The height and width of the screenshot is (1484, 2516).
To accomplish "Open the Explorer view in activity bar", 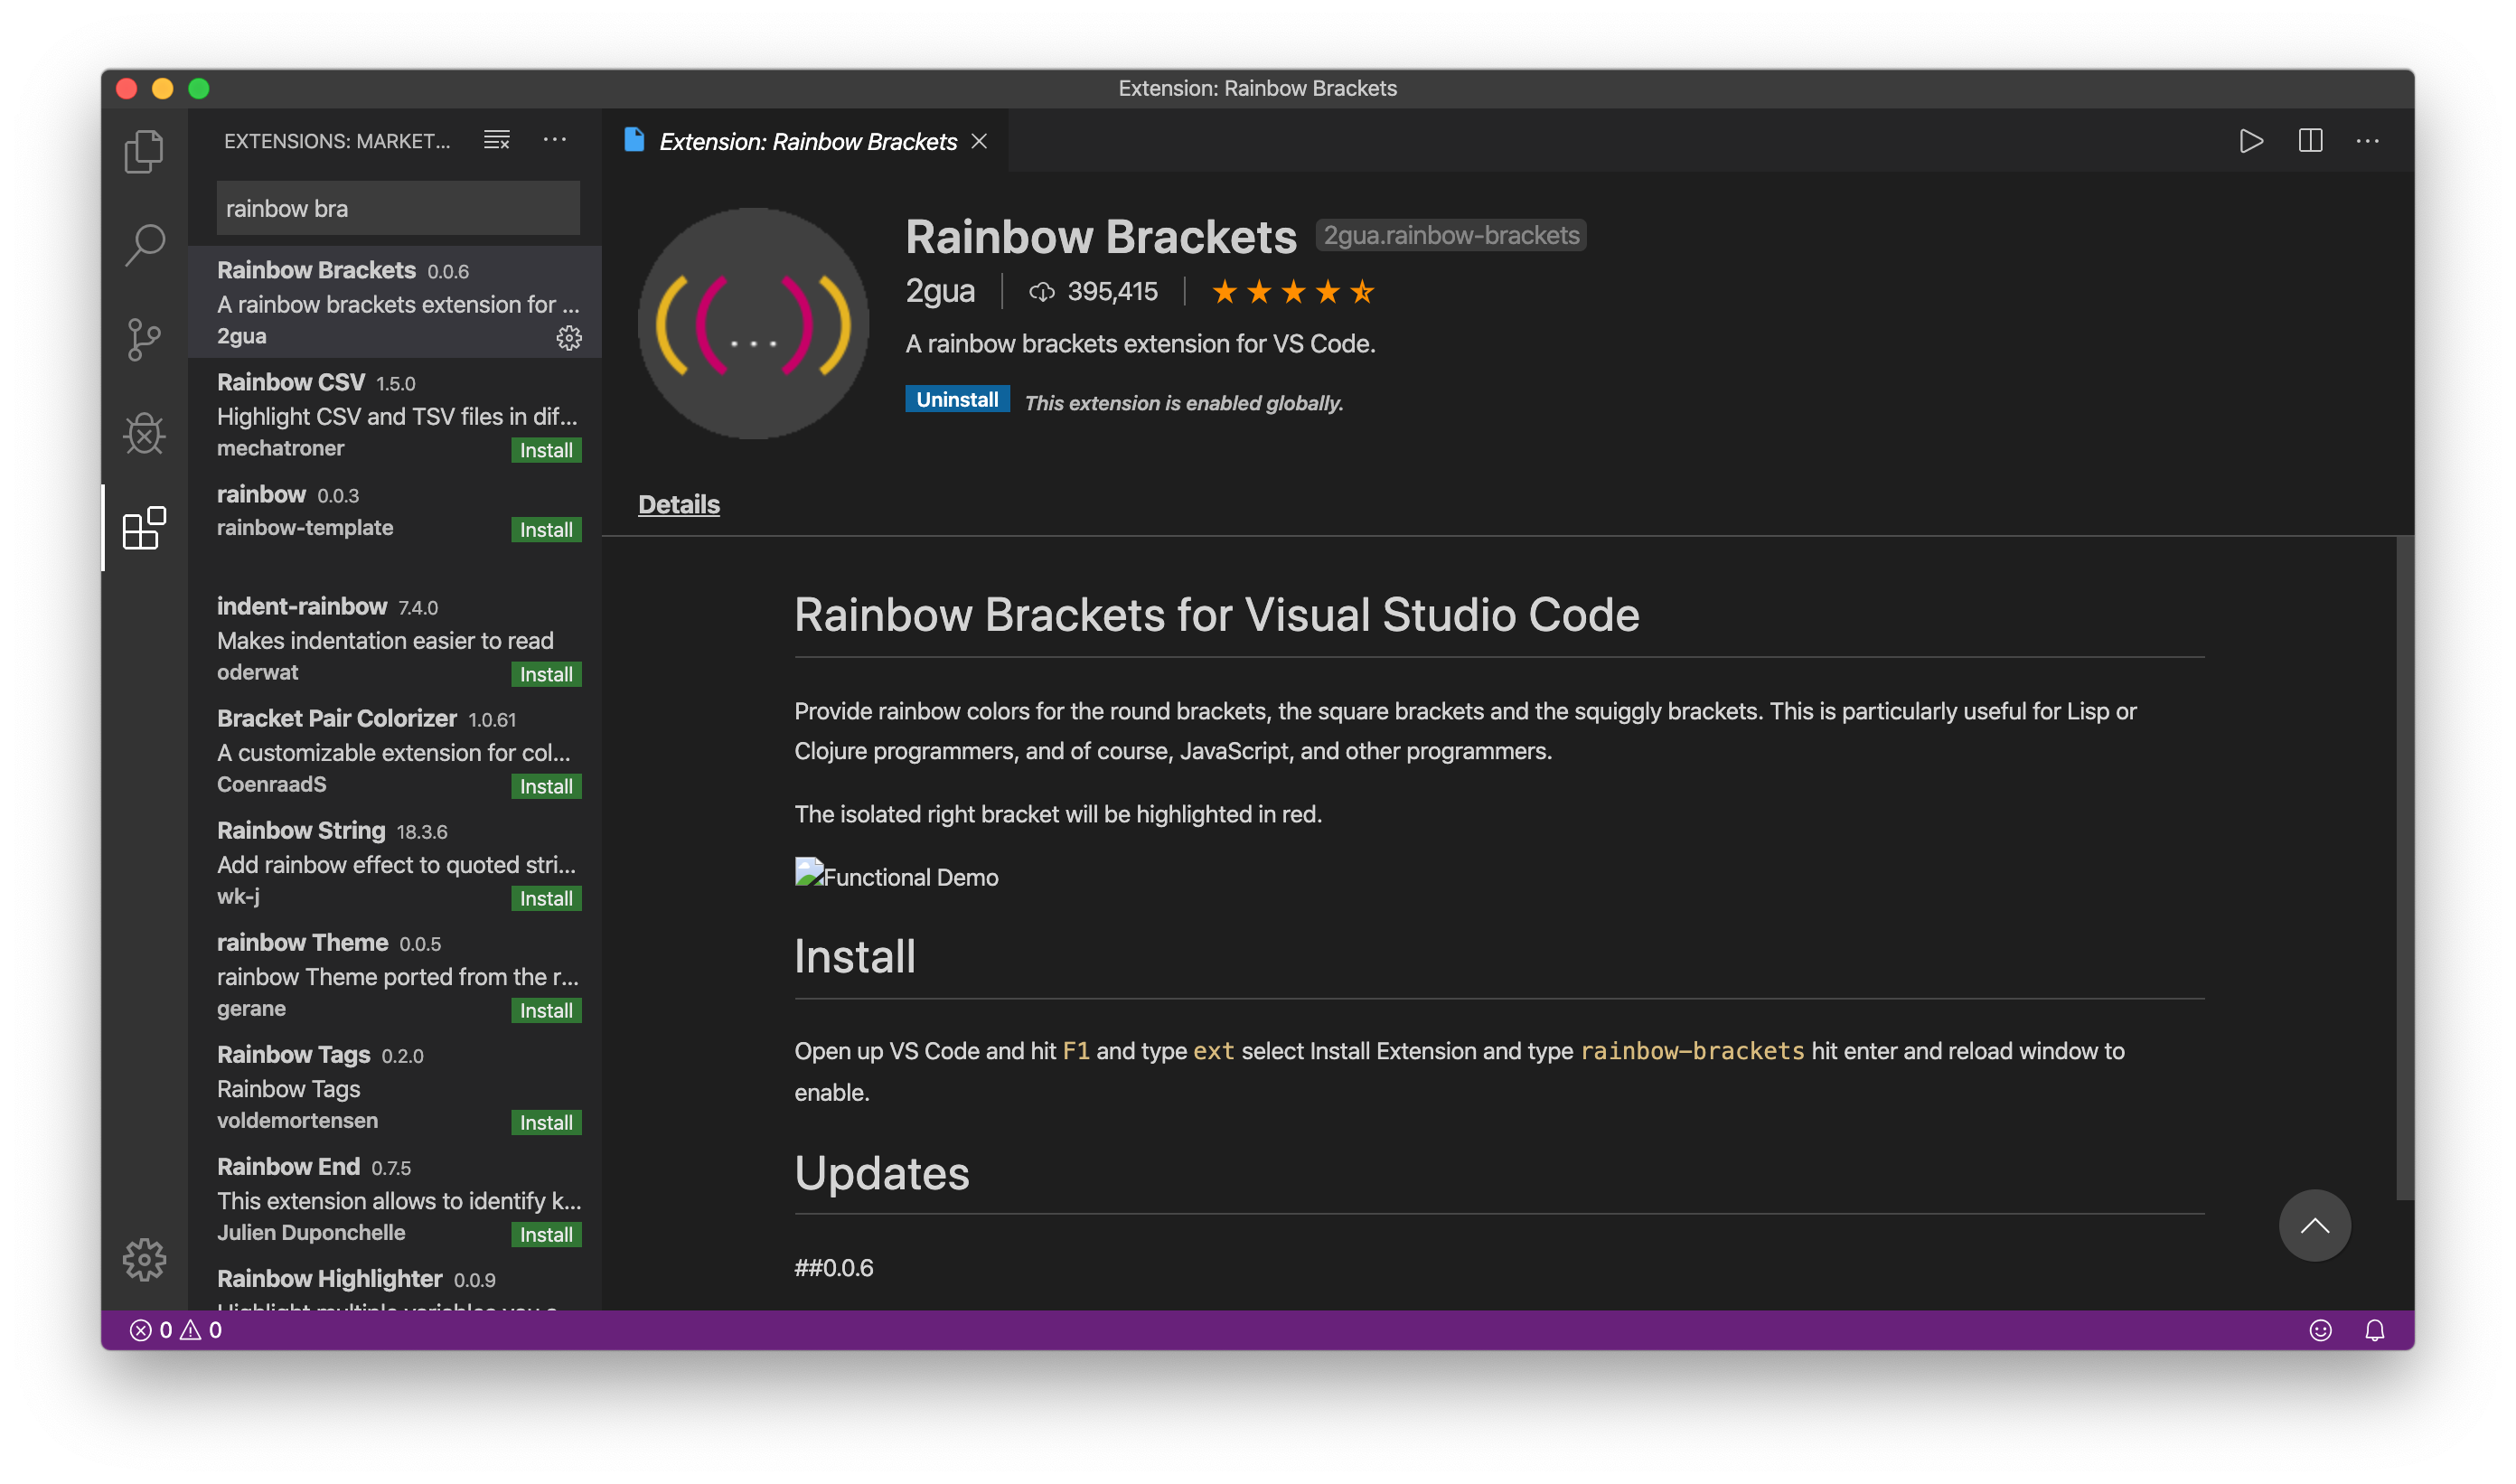I will 144,152.
